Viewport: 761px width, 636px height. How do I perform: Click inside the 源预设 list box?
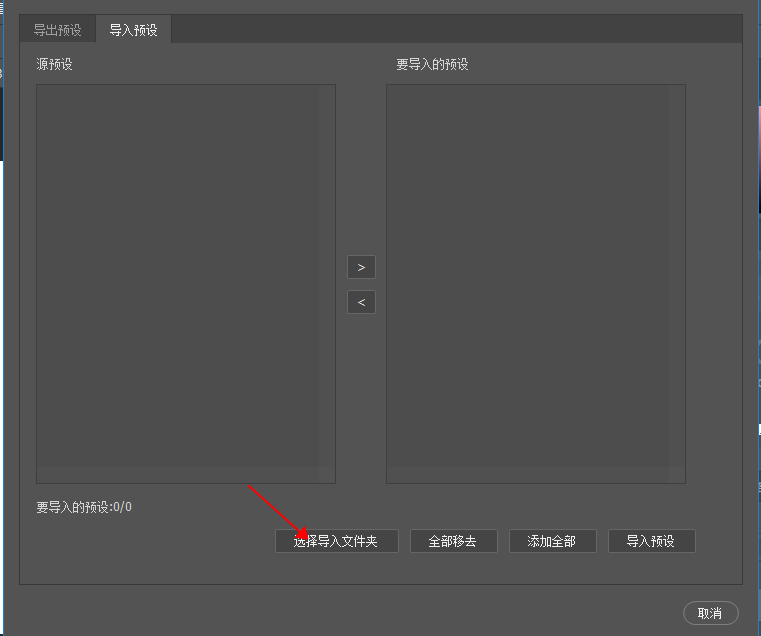click(x=186, y=284)
